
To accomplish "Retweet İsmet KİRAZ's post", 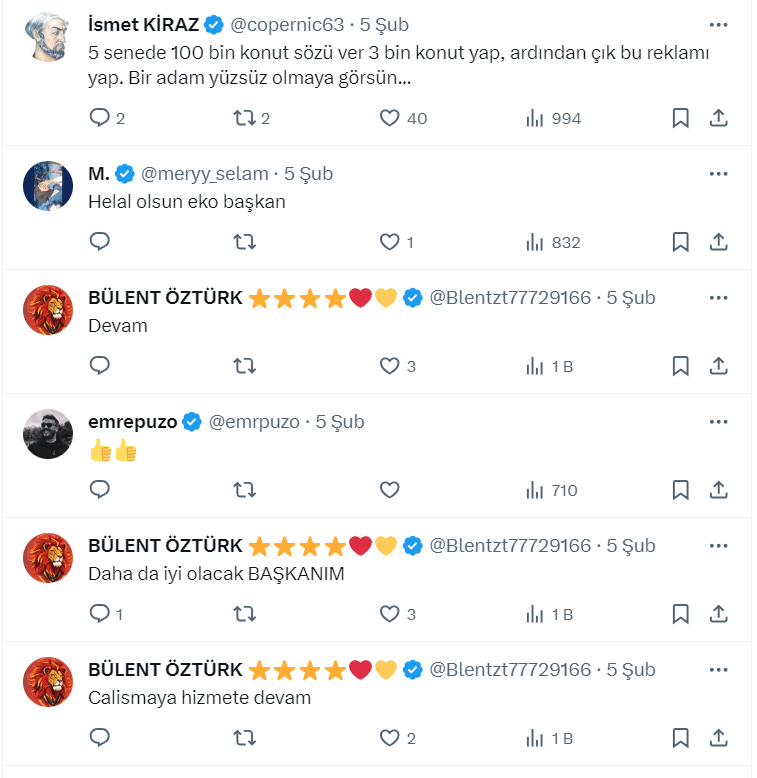I will (x=243, y=118).
